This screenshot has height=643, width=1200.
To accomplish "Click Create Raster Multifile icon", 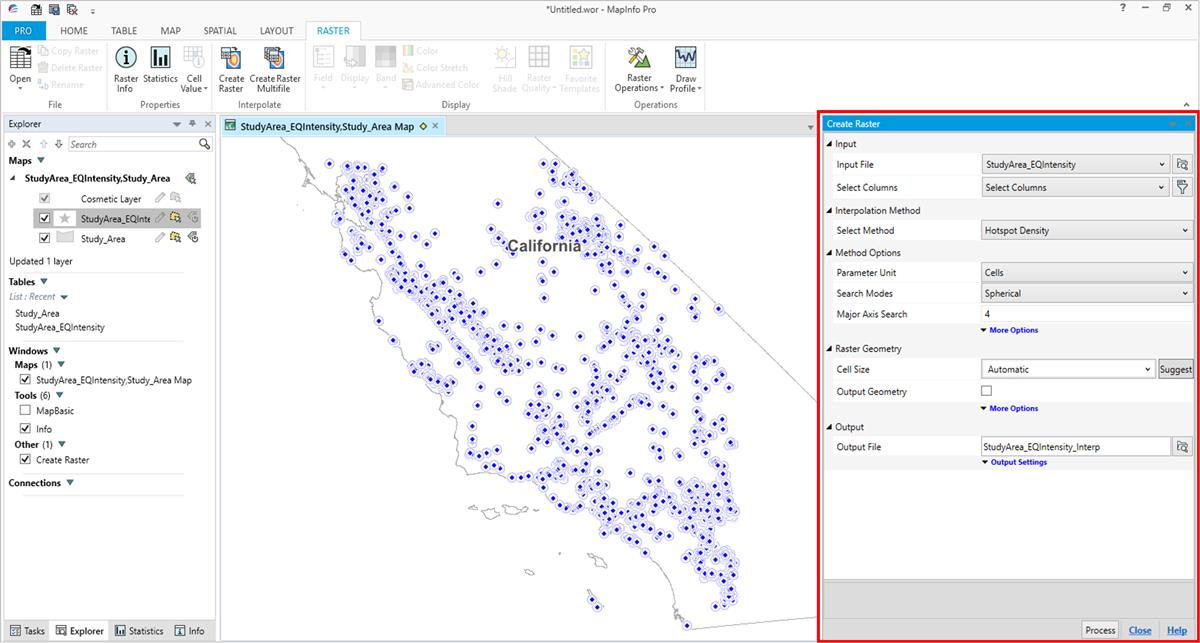I will pos(275,60).
